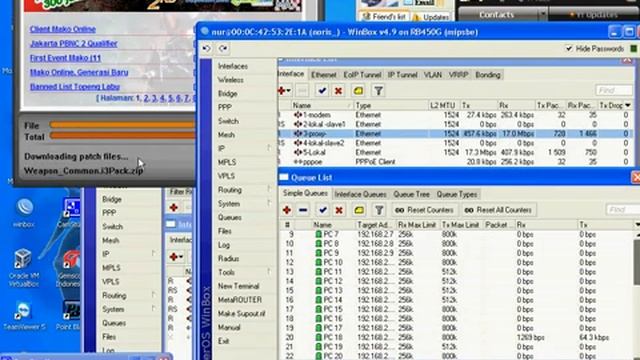Open the Interface Queues tab
Viewport: 640px width, 360px height.
(360, 195)
